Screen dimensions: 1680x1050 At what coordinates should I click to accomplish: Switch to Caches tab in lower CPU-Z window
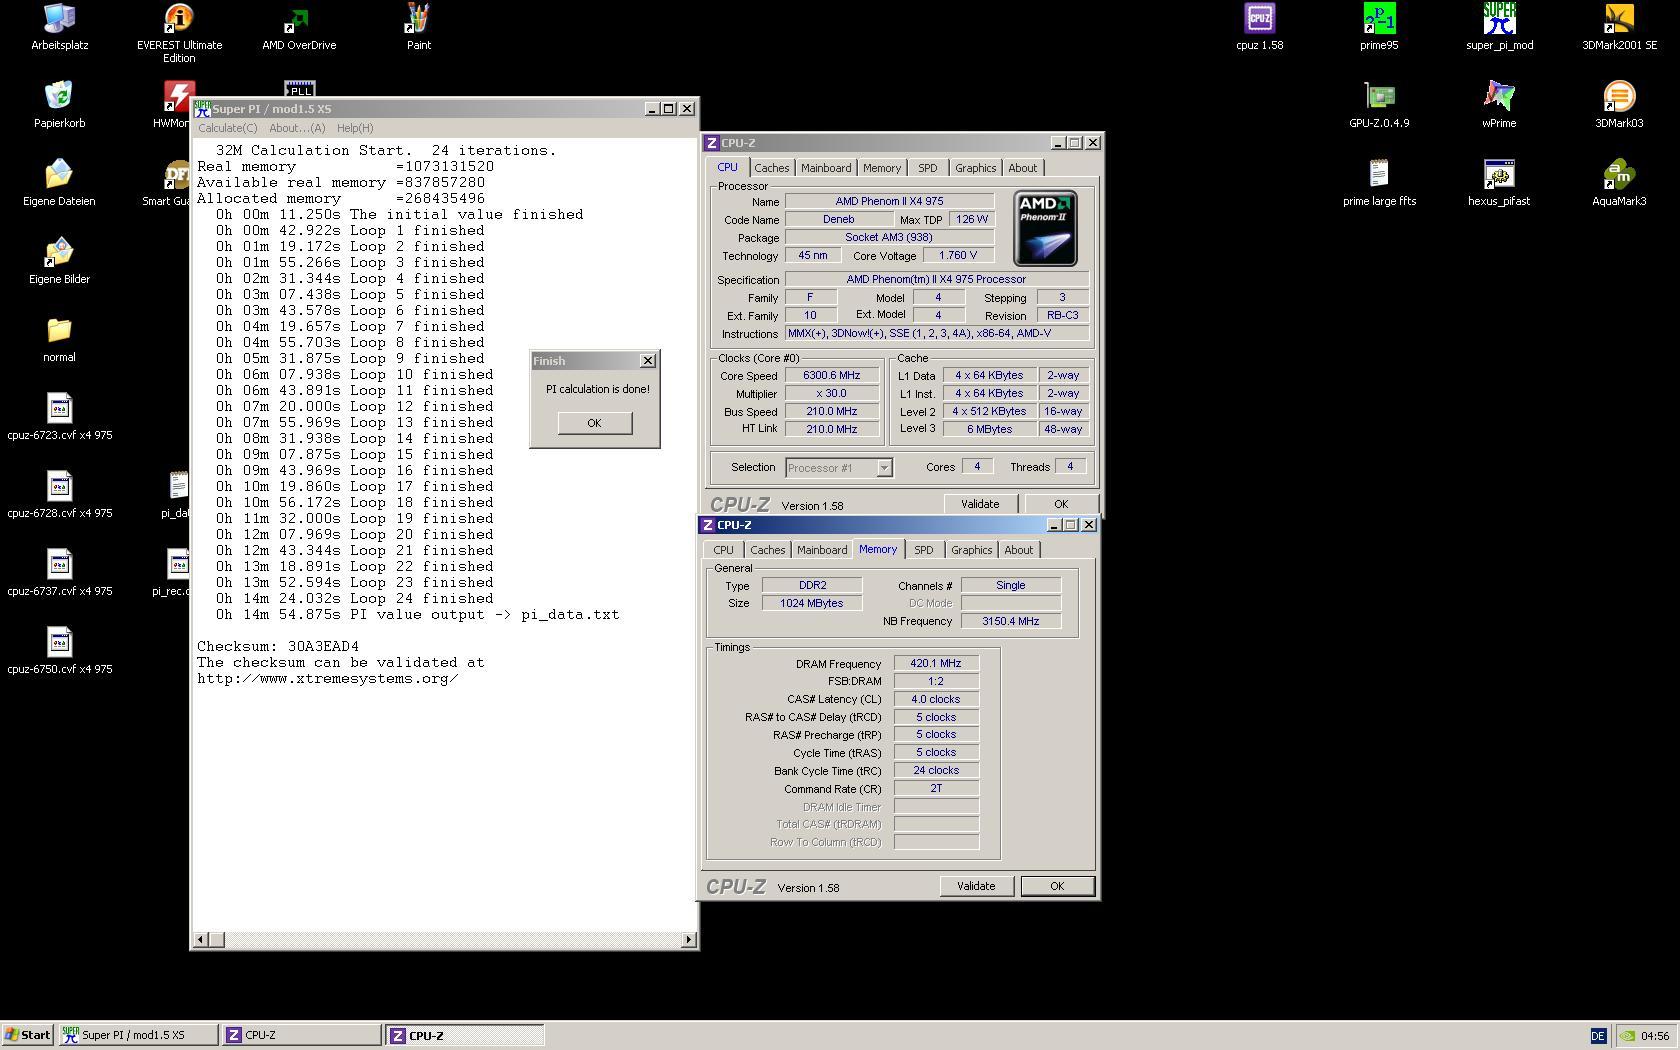pos(767,550)
